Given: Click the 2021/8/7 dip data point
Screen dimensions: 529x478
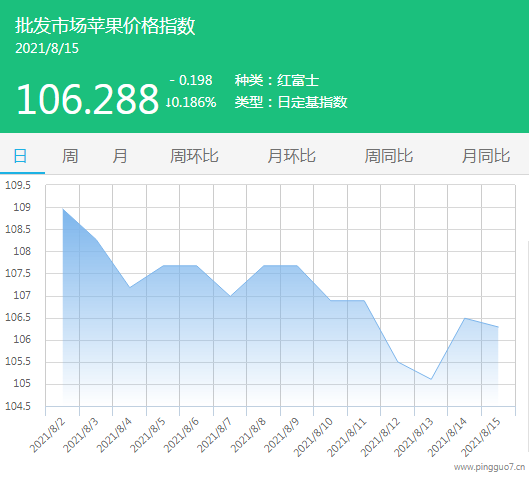Looking at the screenshot, I should [230, 296].
